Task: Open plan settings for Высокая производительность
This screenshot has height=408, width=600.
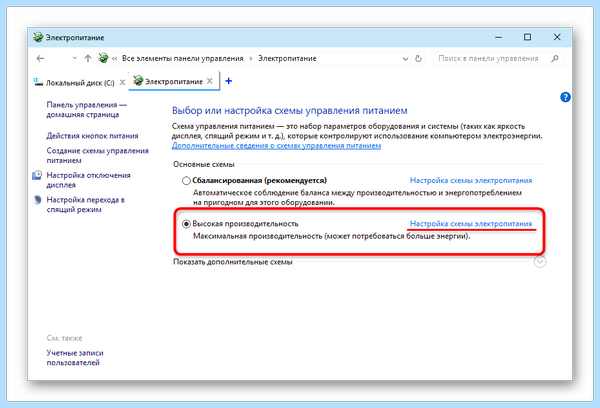Action: point(471,224)
